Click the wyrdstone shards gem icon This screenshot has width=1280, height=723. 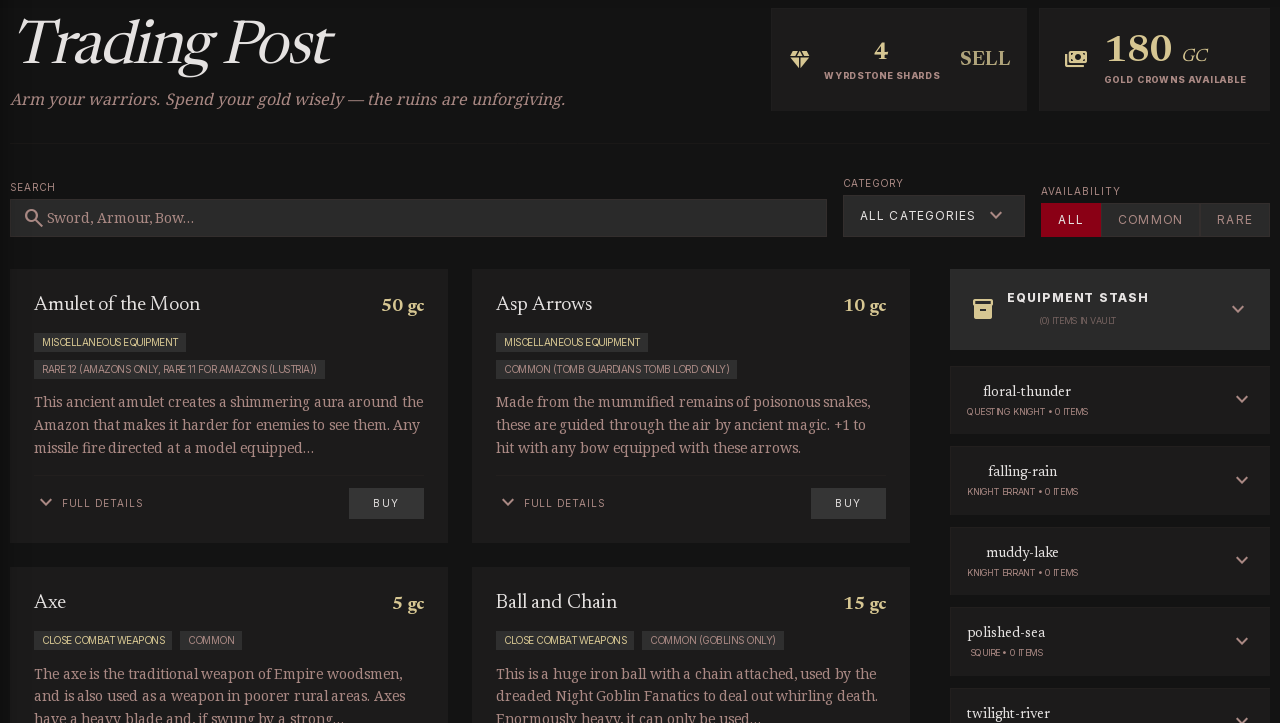coord(800,60)
